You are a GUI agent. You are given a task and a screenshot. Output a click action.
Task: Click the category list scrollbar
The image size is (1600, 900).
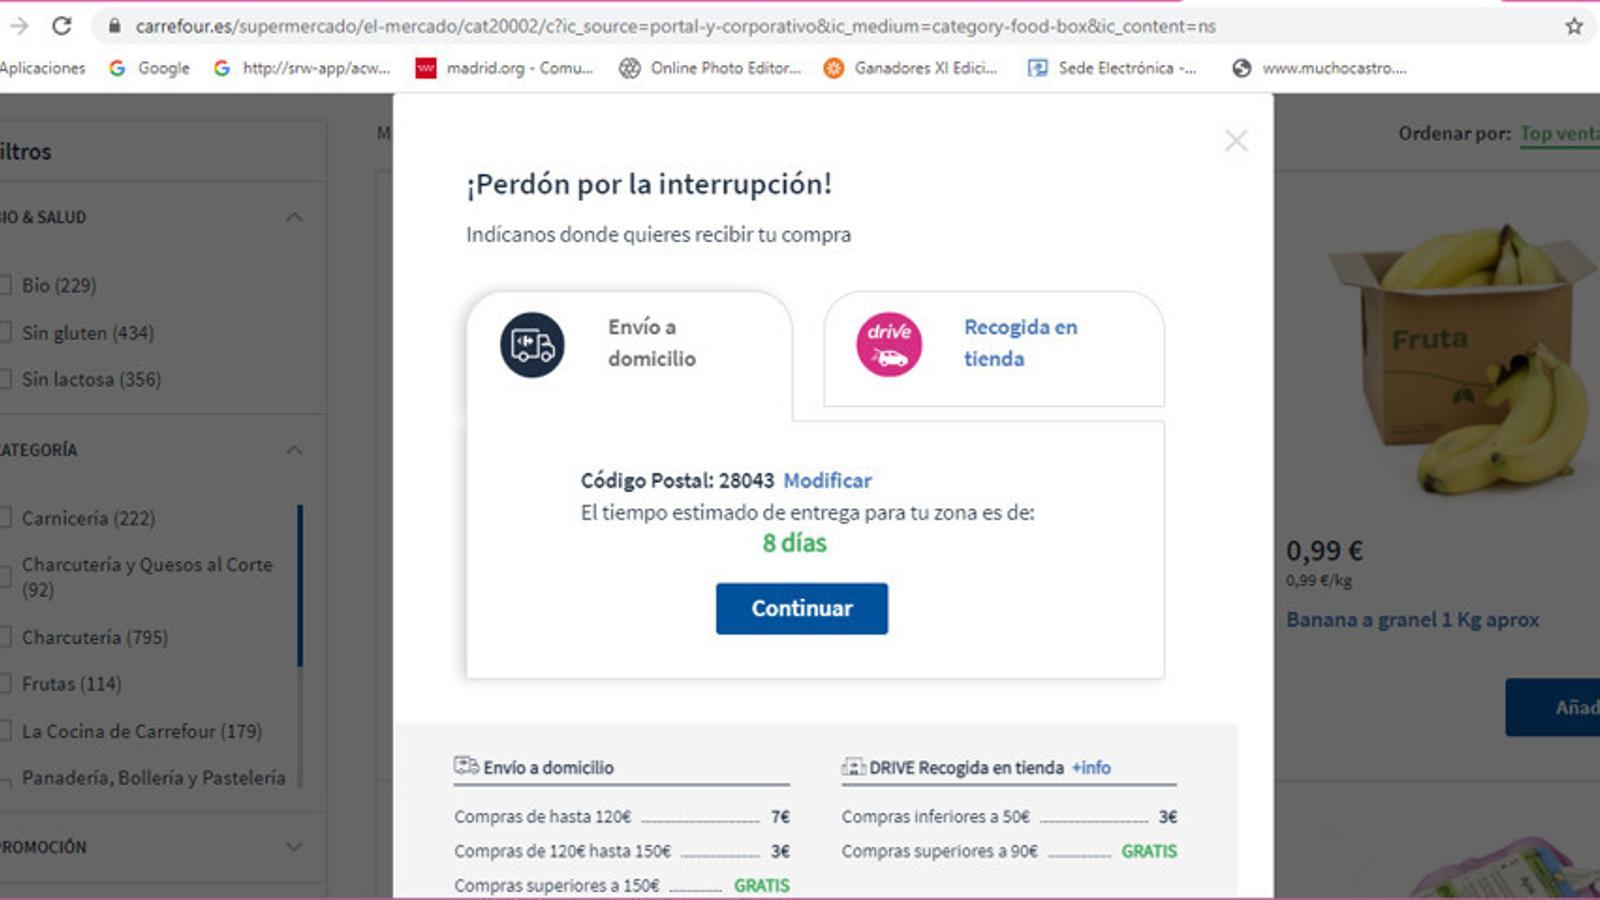click(x=300, y=585)
